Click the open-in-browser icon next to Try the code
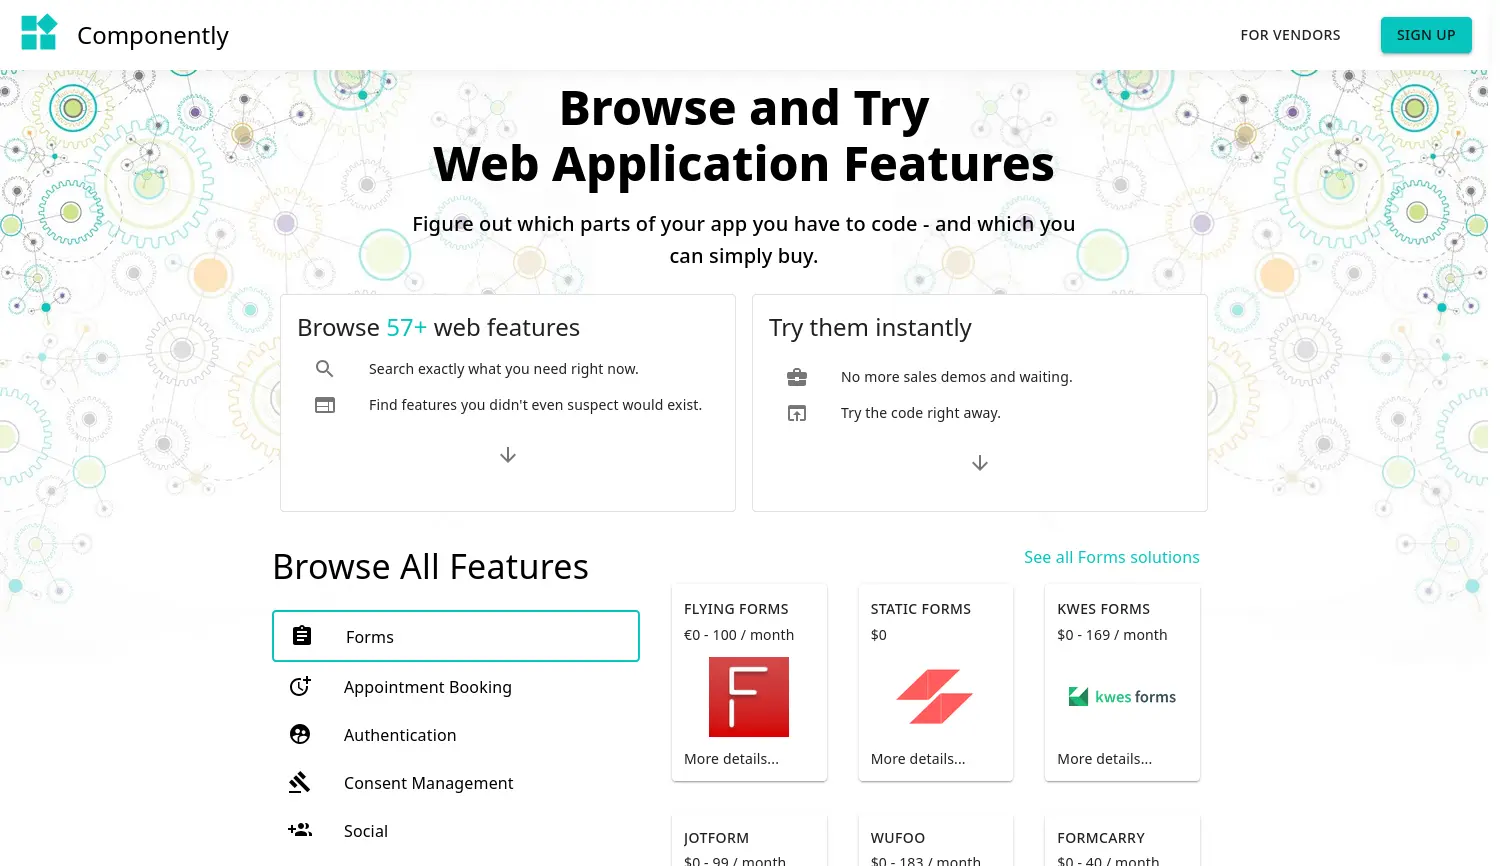 coord(797,413)
